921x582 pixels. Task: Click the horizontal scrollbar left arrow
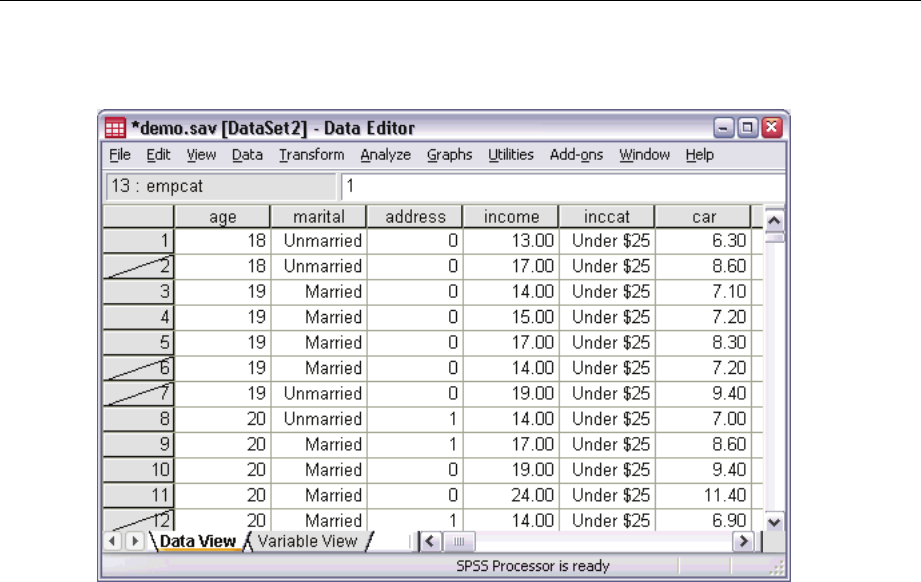coord(430,541)
